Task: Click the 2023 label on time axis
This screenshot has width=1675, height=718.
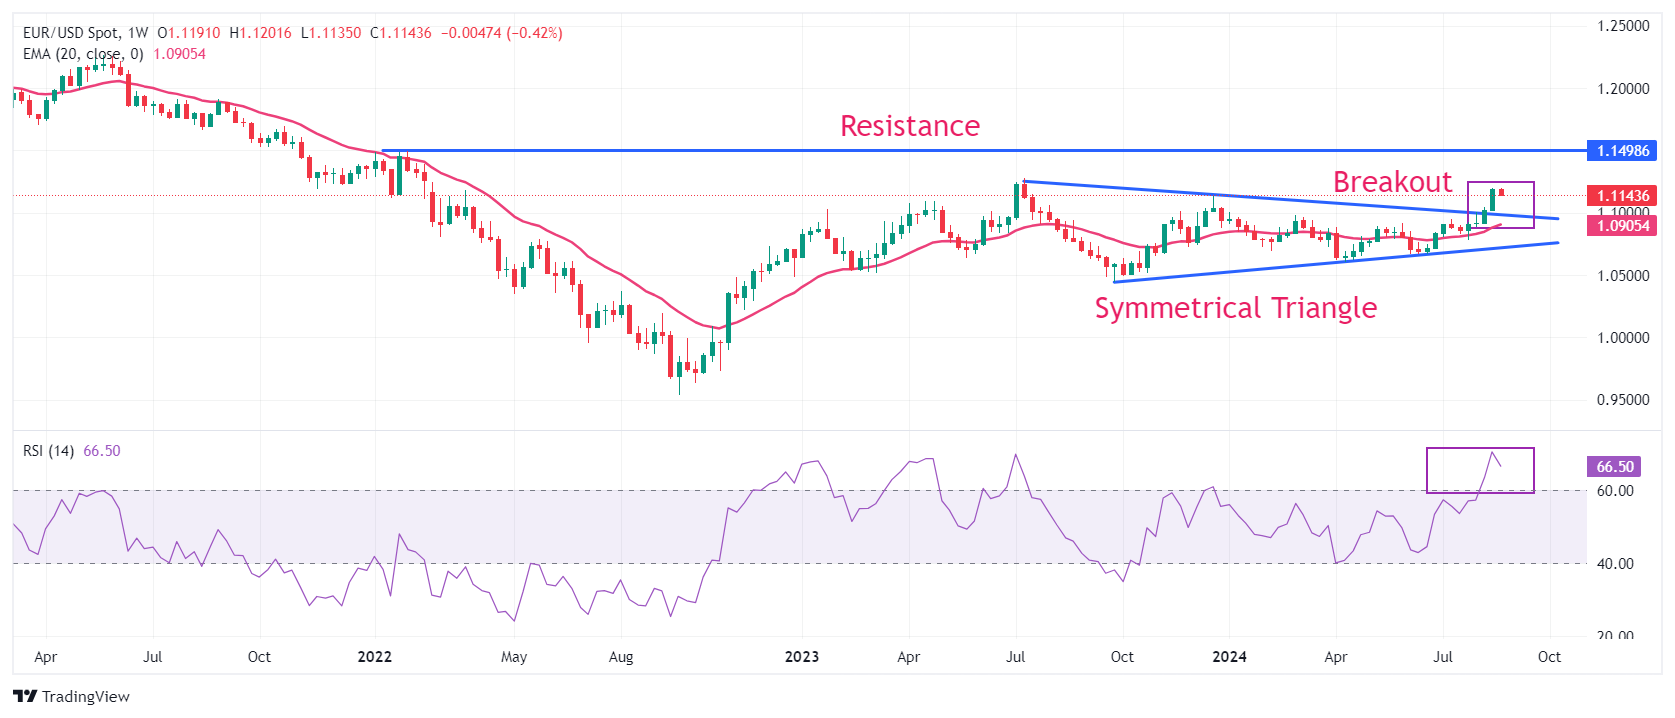Action: pos(801,657)
